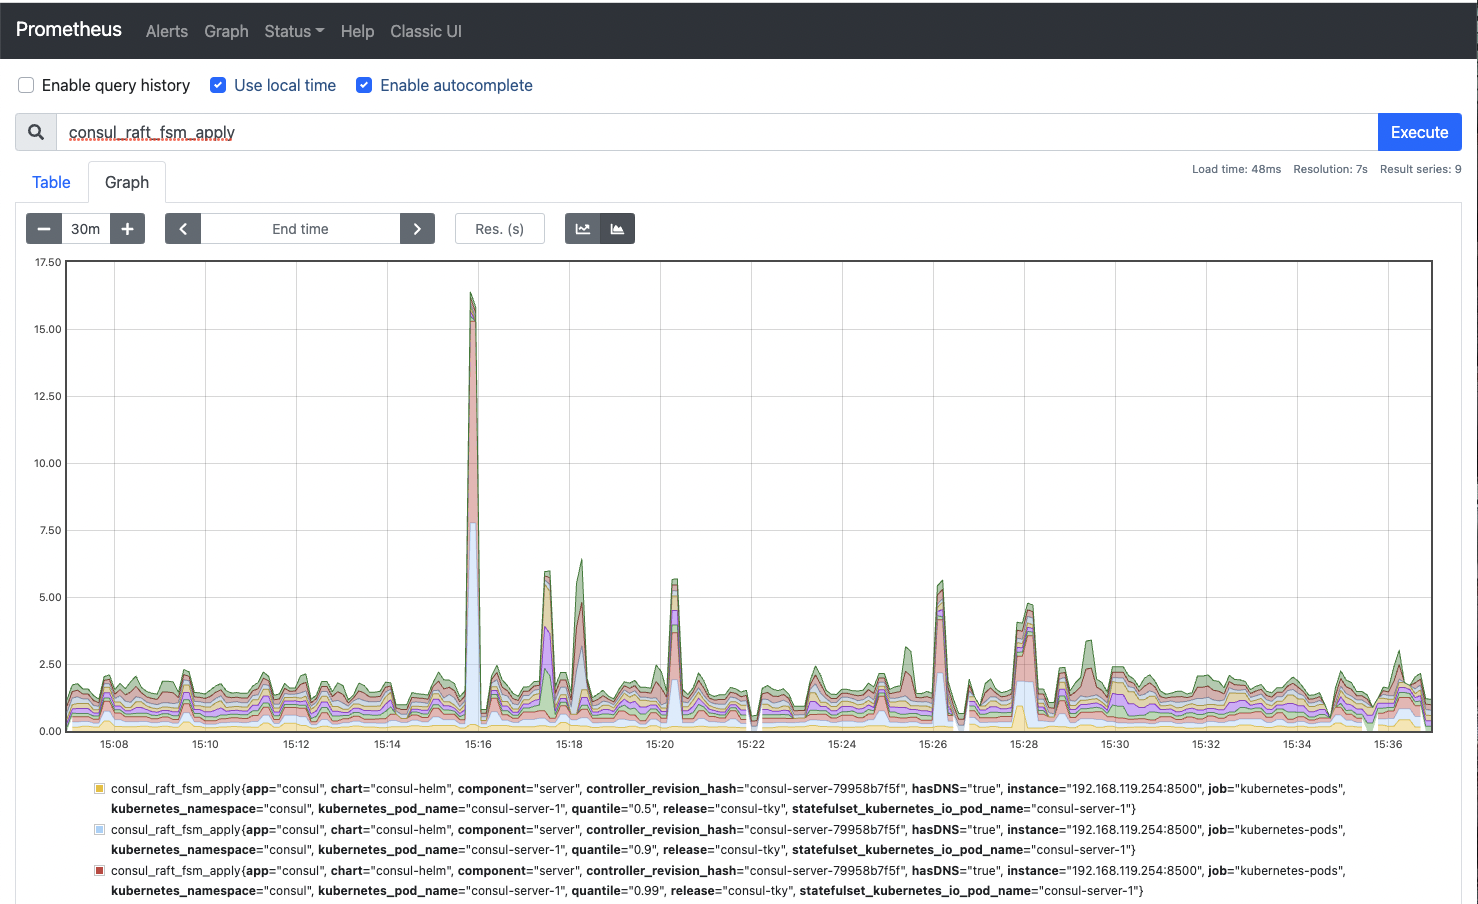
Task: Select the Graph tab
Action: [x=127, y=182]
